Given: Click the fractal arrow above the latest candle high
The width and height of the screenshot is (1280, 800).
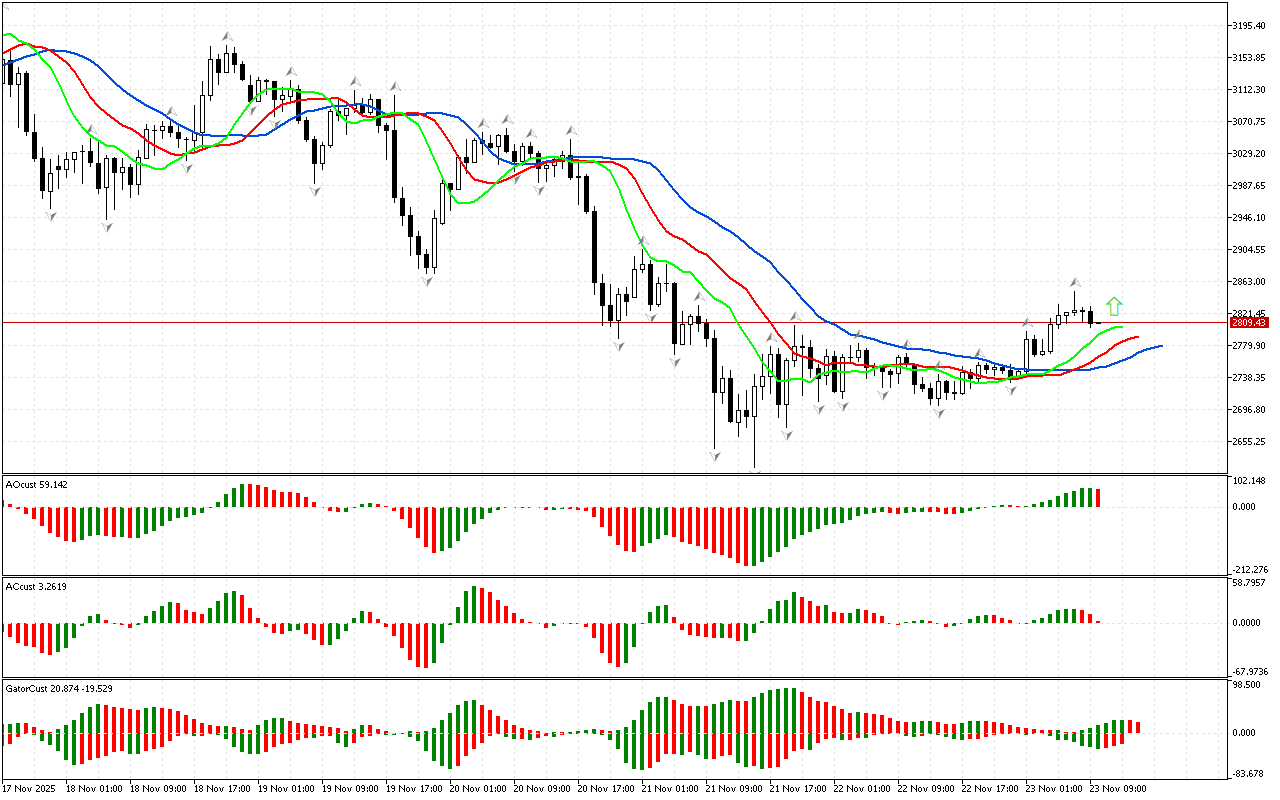Looking at the screenshot, I should (1076, 283).
